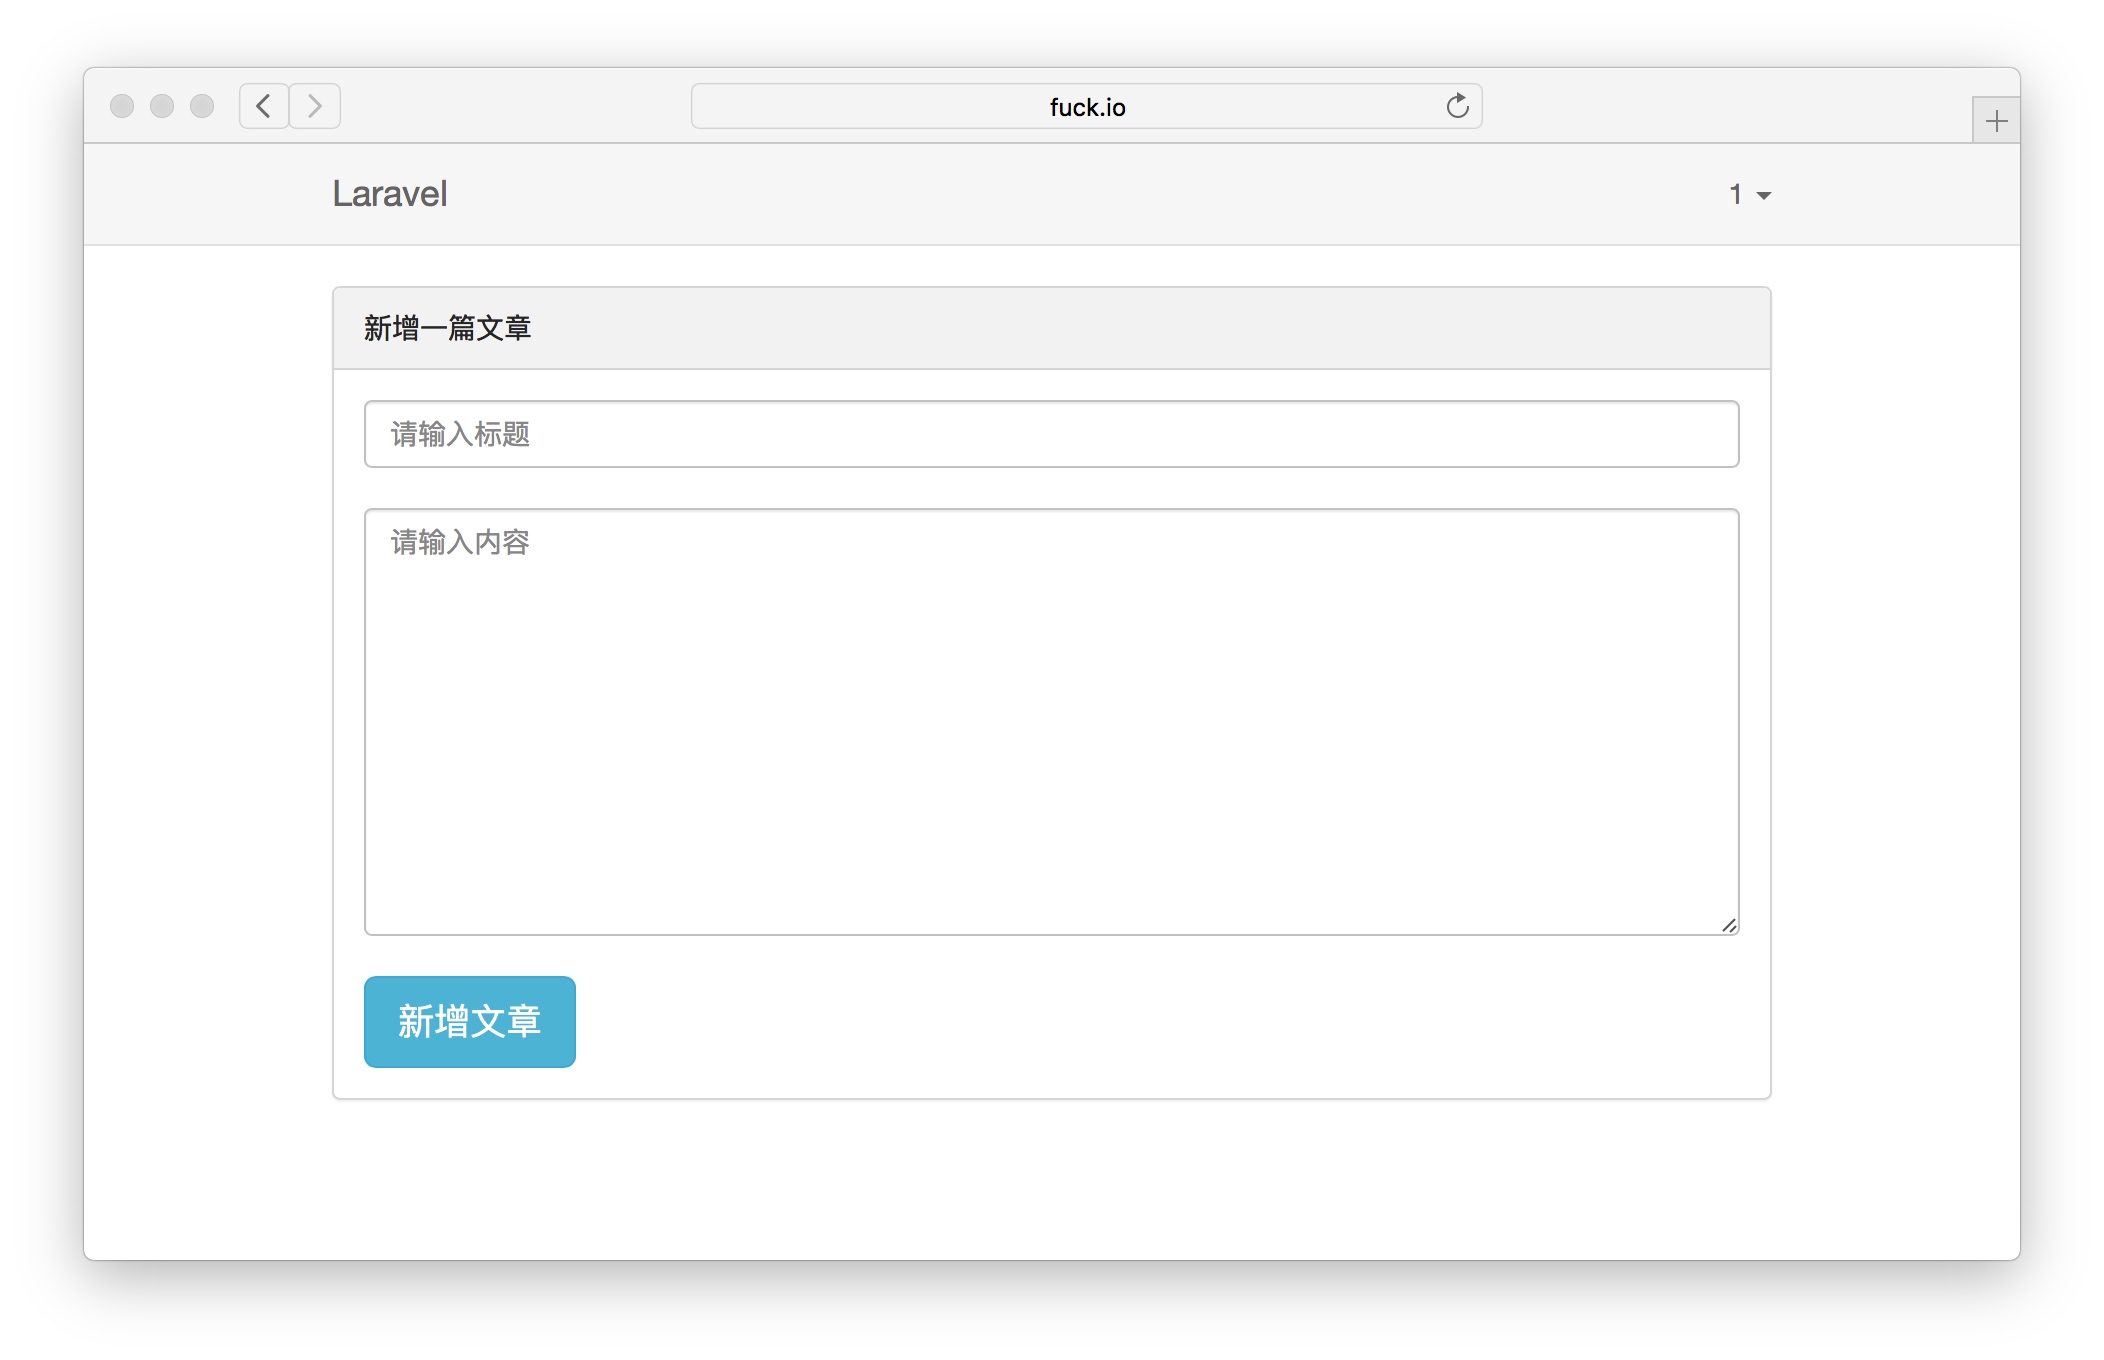Open the Laravel brand link in navbar
Viewport: 2104px width, 1360px height.
pyautogui.click(x=390, y=194)
